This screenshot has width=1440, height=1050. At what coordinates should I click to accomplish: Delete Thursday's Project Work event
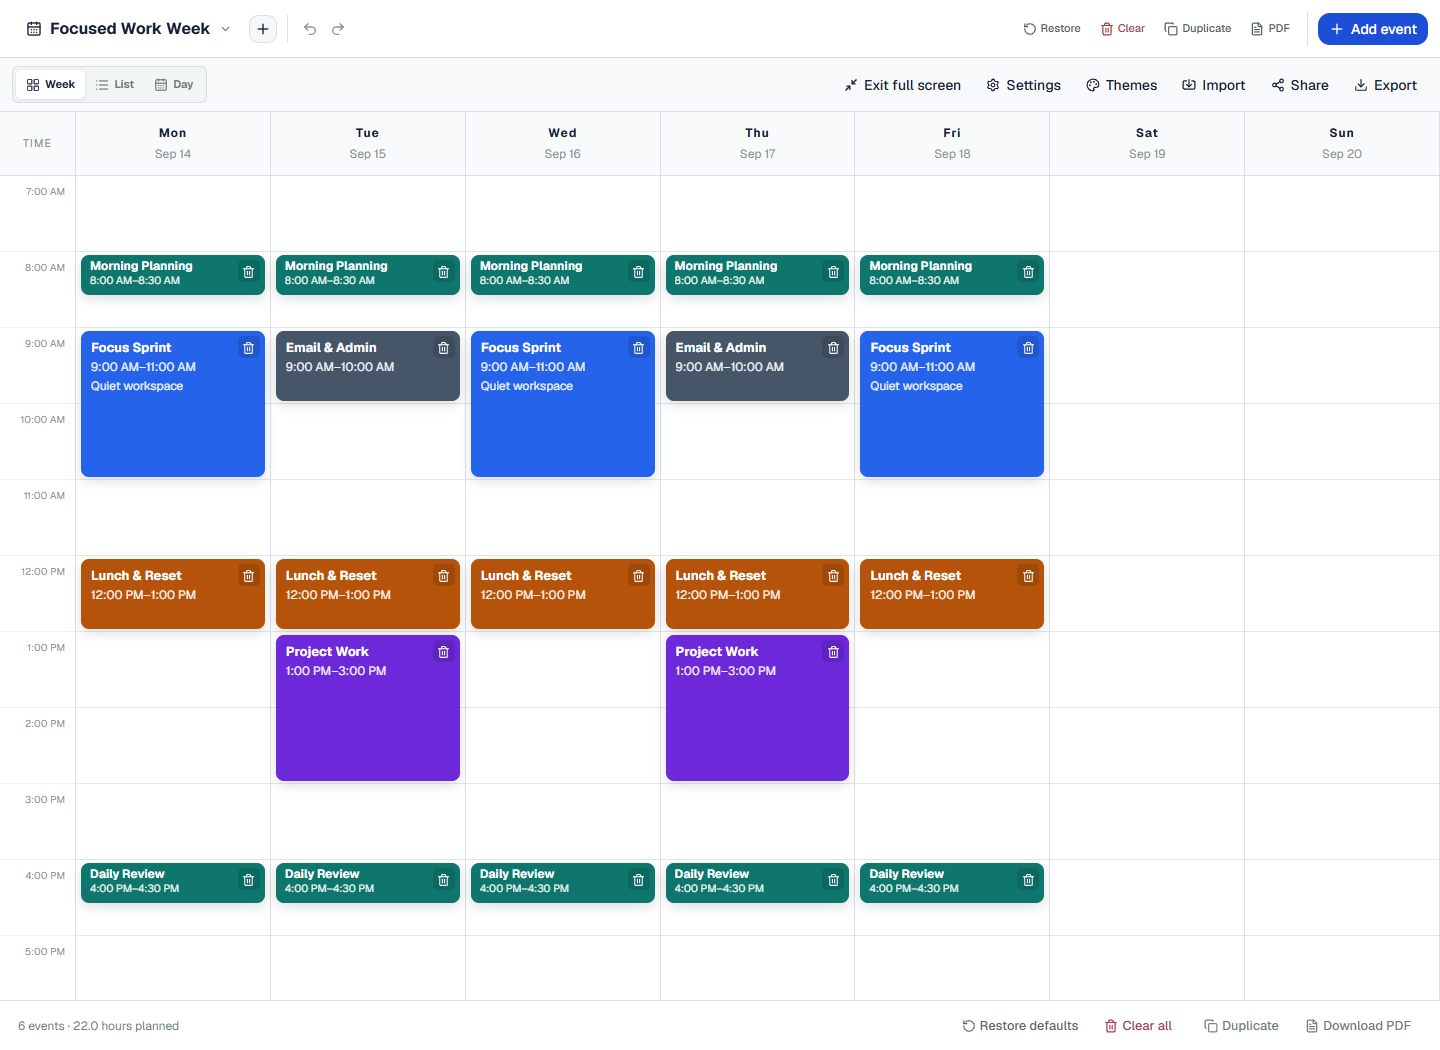[x=833, y=652]
